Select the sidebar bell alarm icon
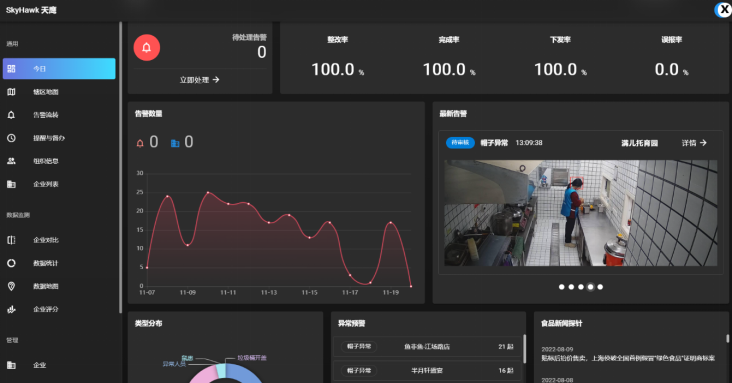The image size is (732, 383). point(11,115)
